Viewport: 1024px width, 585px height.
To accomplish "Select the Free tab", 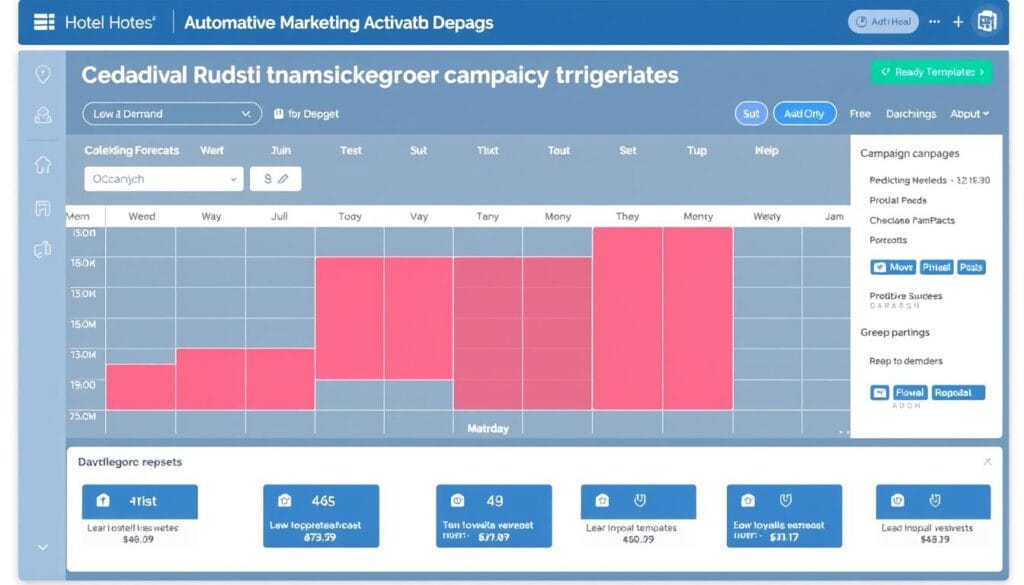I will (860, 114).
